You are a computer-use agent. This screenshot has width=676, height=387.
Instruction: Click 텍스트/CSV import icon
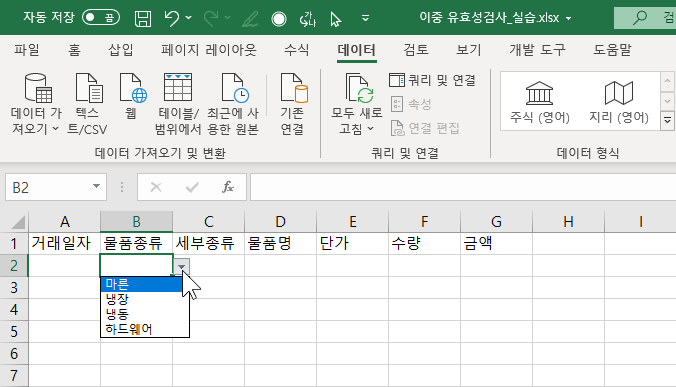pos(88,88)
